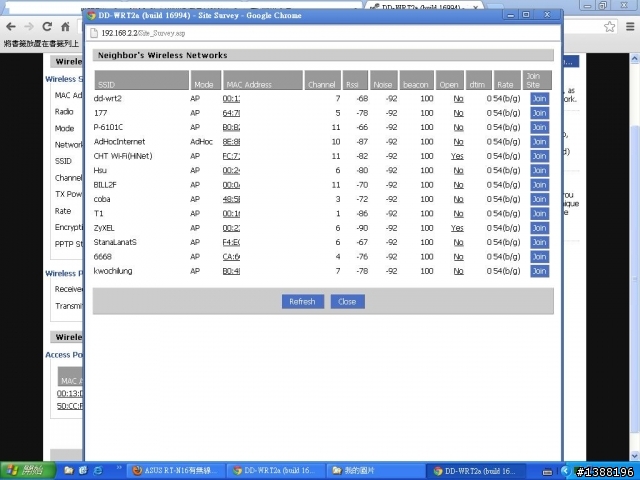640x480 pixels.
Task: Go back in main Chrome window
Action: (11, 27)
